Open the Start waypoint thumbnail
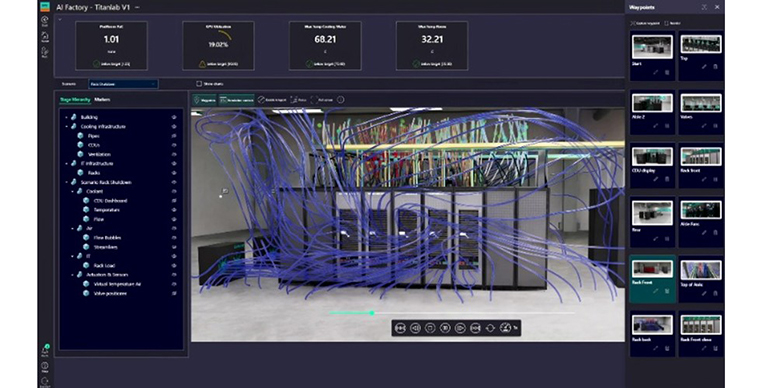The height and width of the screenshot is (388, 770). pyautogui.click(x=652, y=47)
